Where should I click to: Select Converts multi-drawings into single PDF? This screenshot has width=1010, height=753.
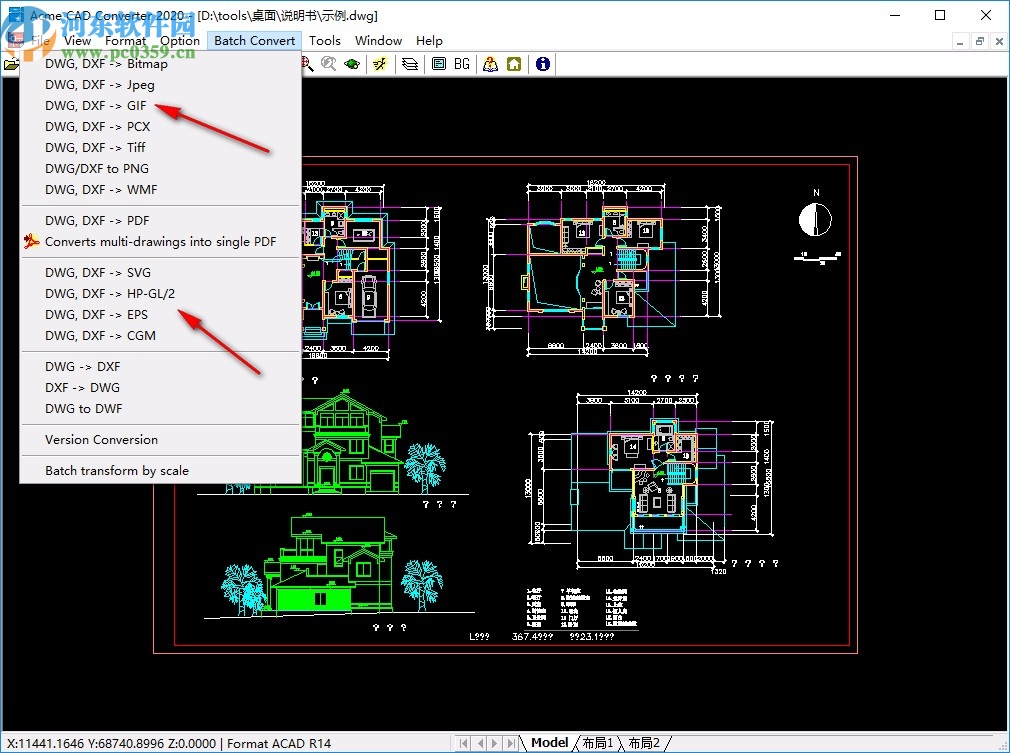click(x=160, y=242)
